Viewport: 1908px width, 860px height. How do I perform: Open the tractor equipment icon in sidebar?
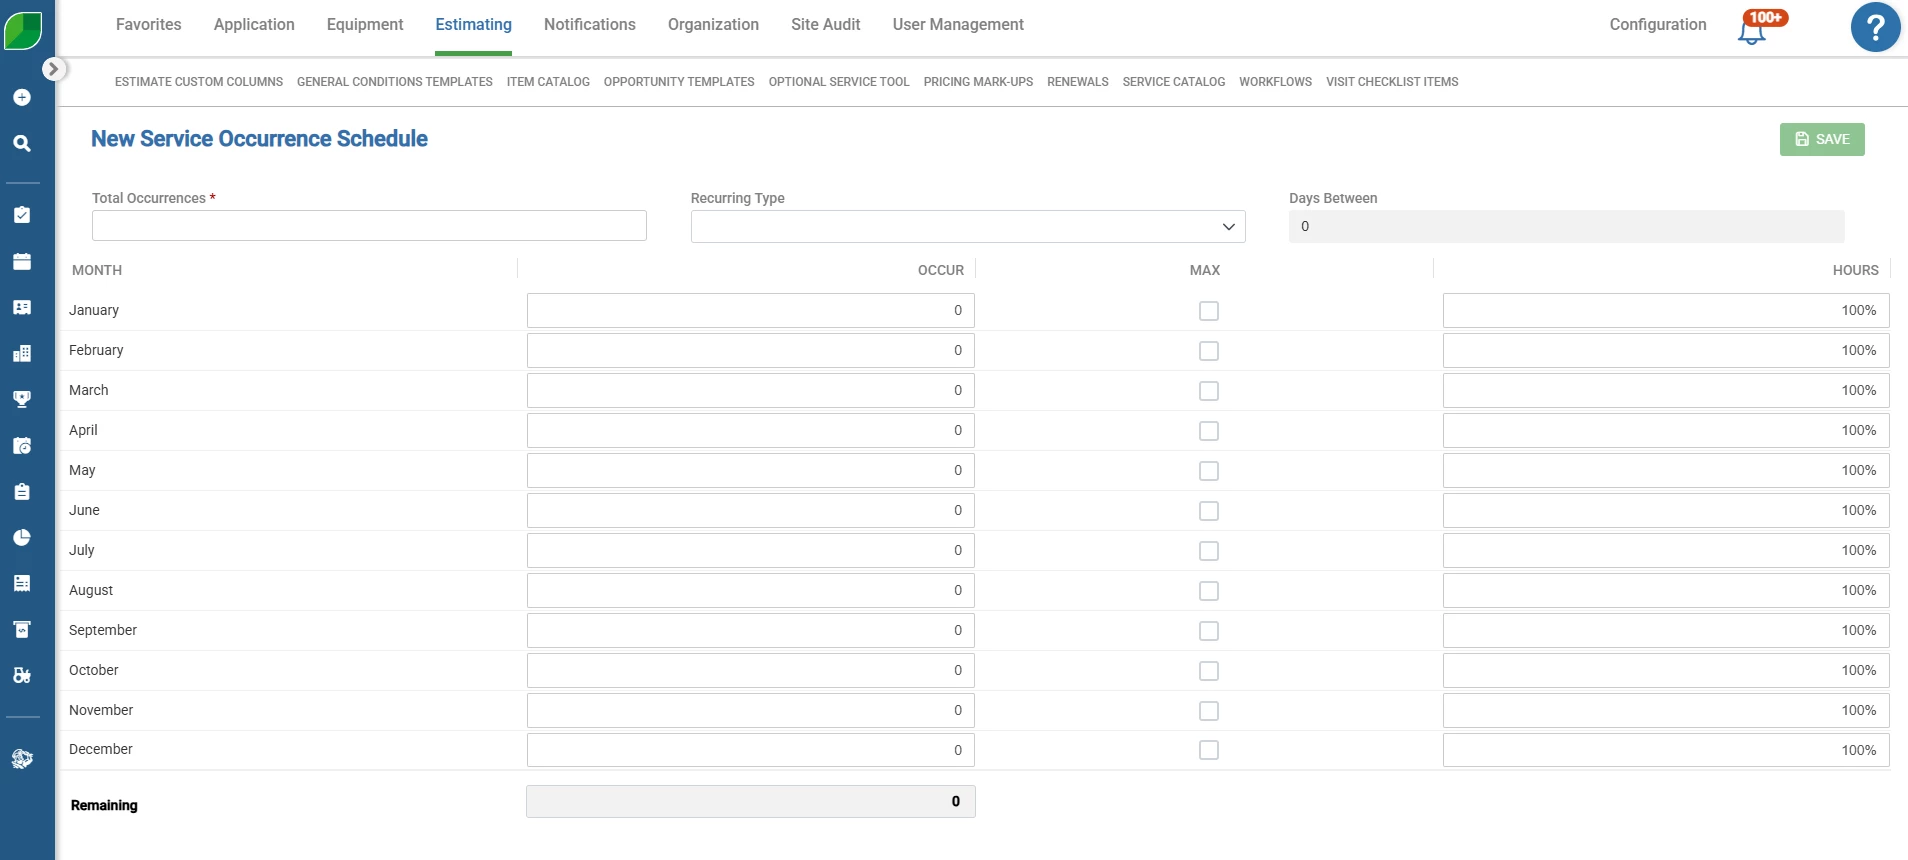pos(22,675)
